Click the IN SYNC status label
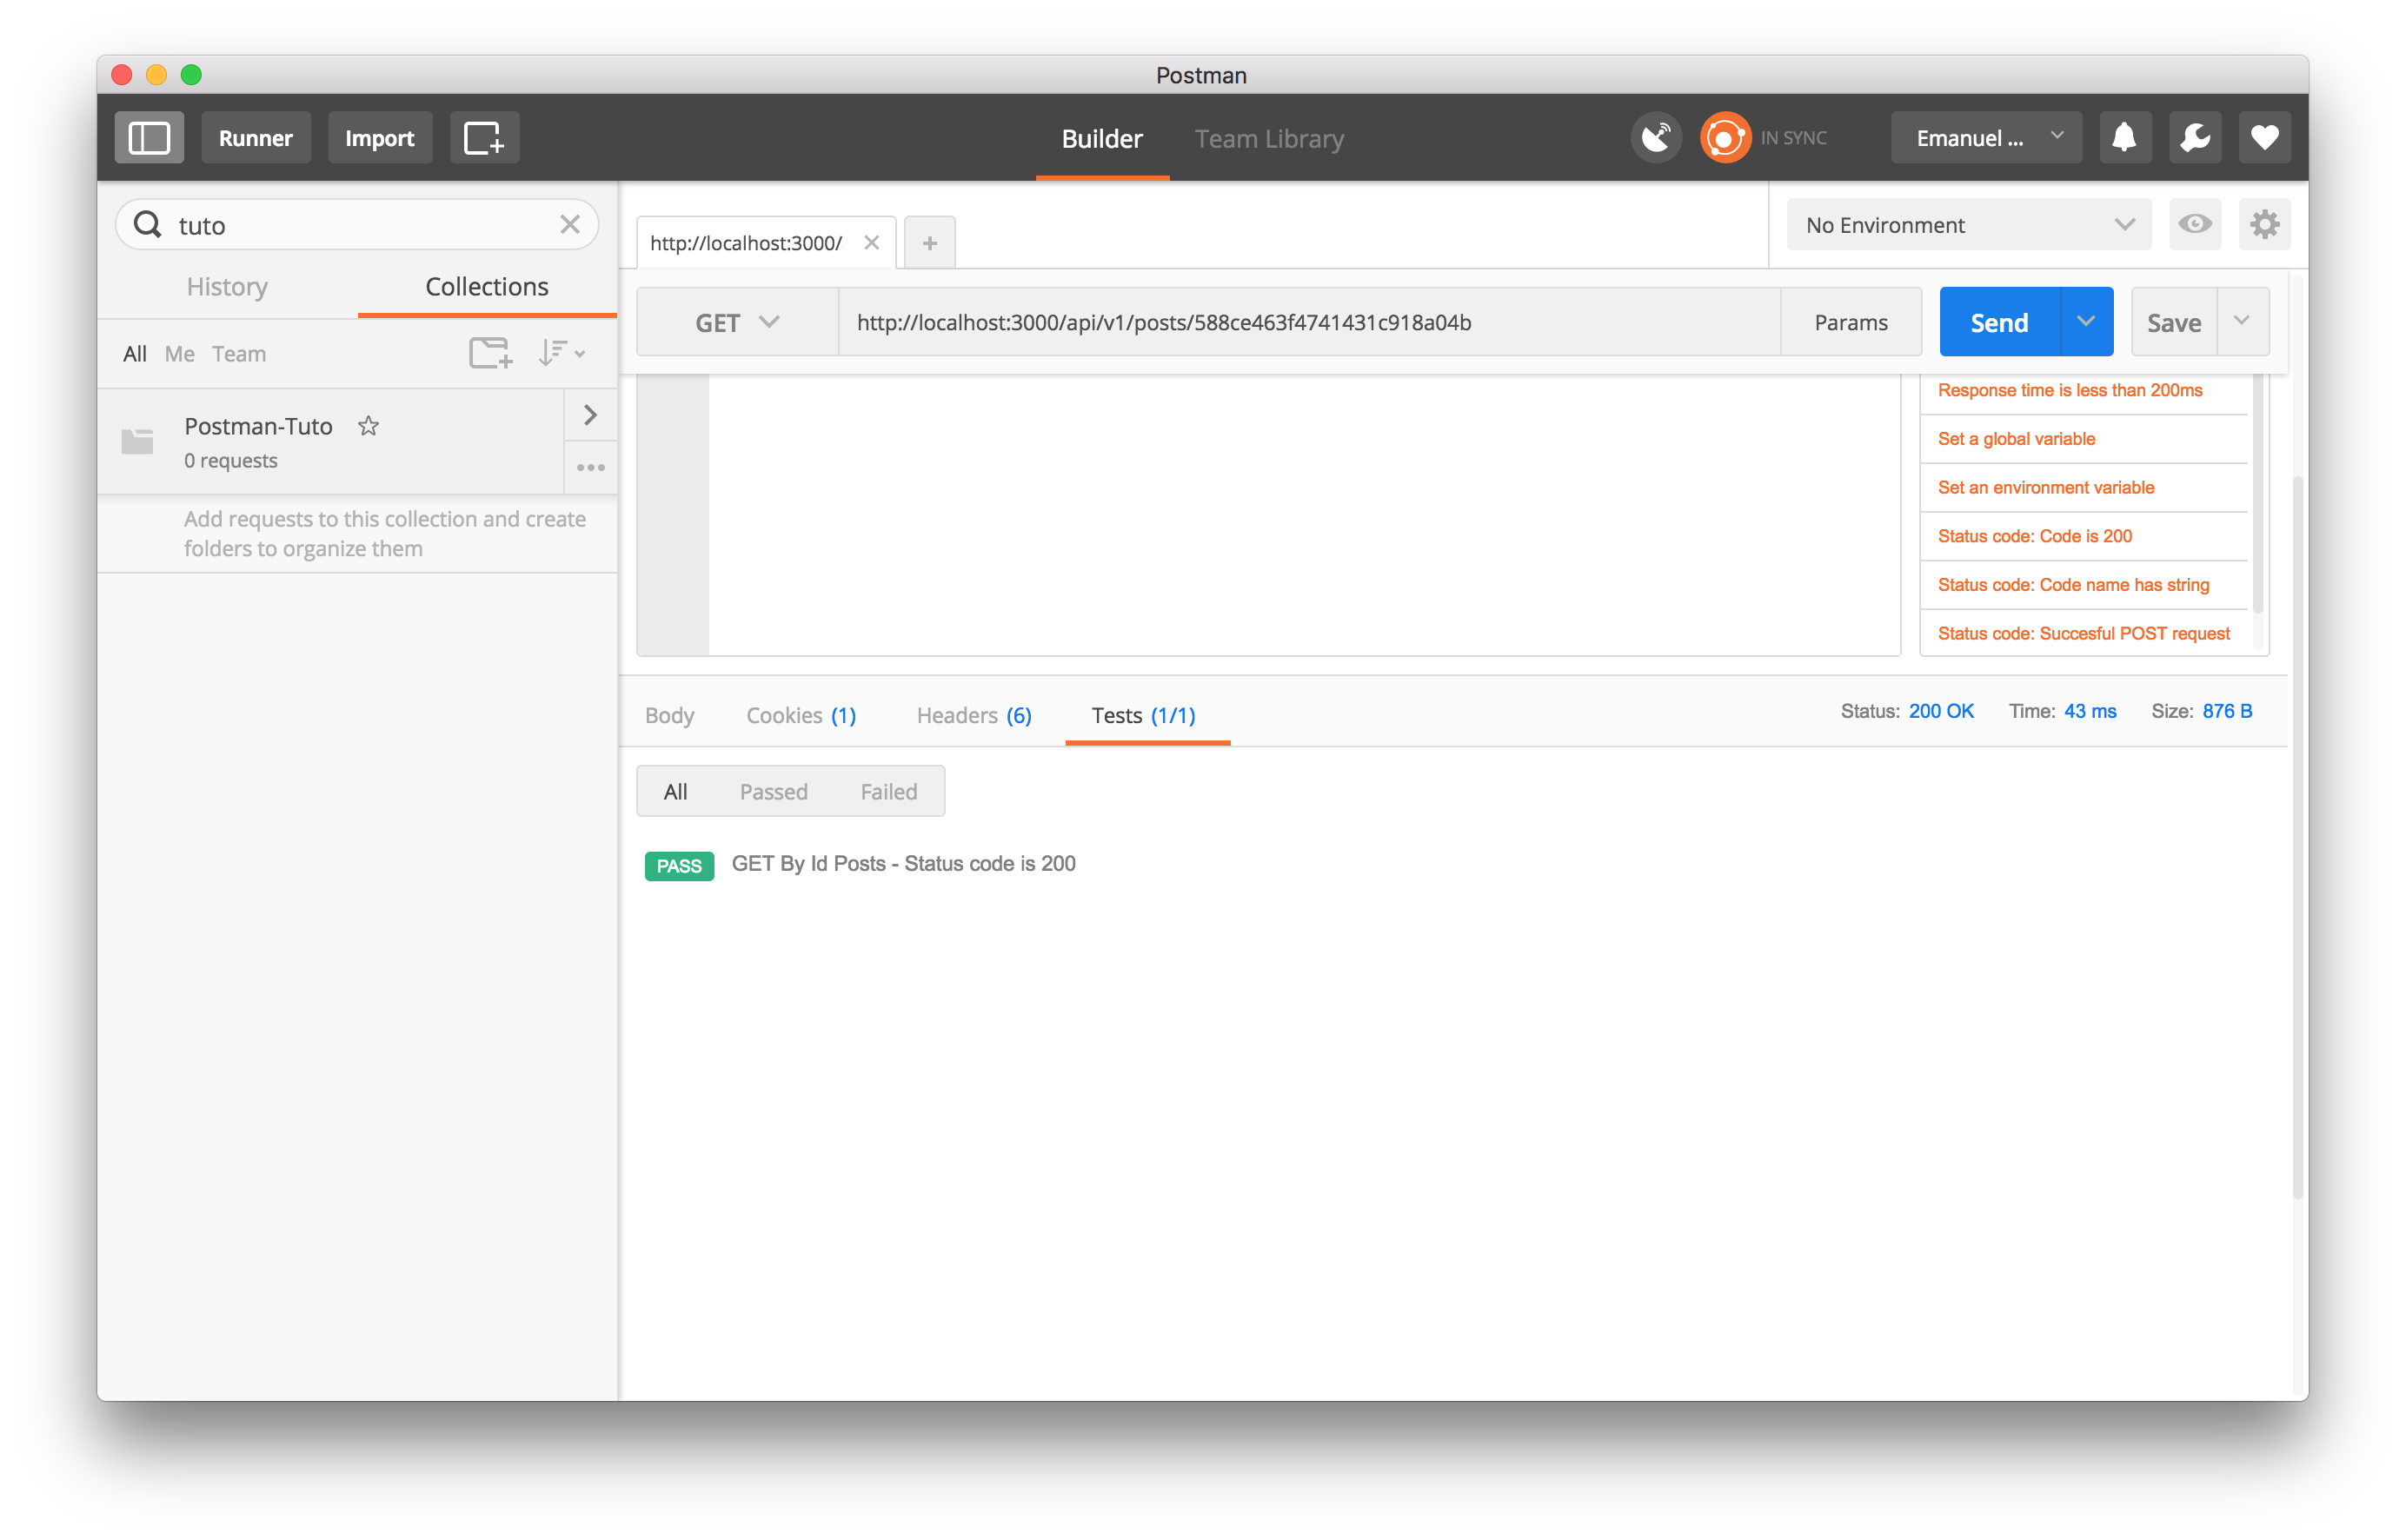Image resolution: width=2406 pixels, height=1540 pixels. coord(1794,138)
